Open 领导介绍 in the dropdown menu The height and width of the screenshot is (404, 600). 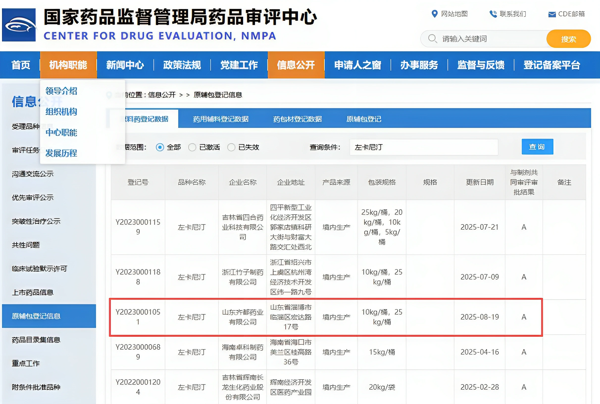point(61,91)
